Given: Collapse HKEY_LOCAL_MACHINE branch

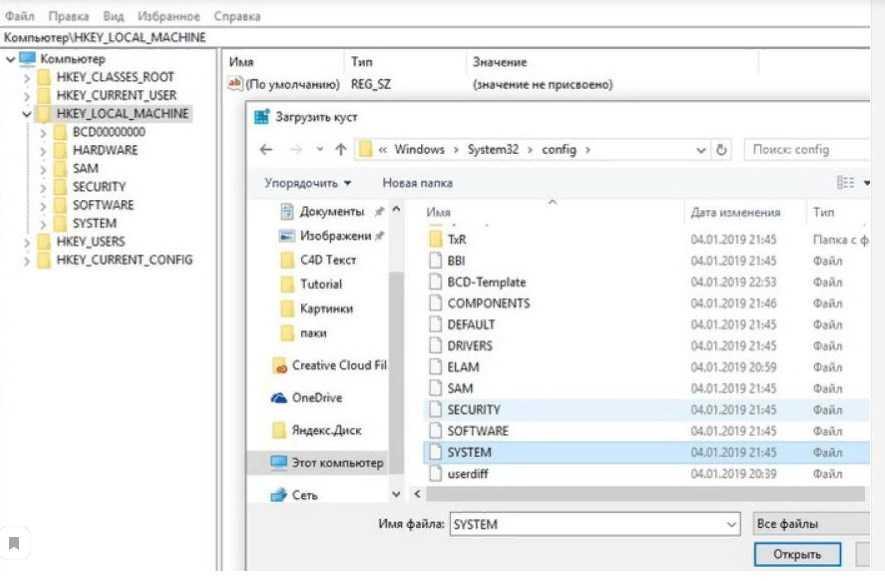Looking at the screenshot, I should tap(27, 114).
